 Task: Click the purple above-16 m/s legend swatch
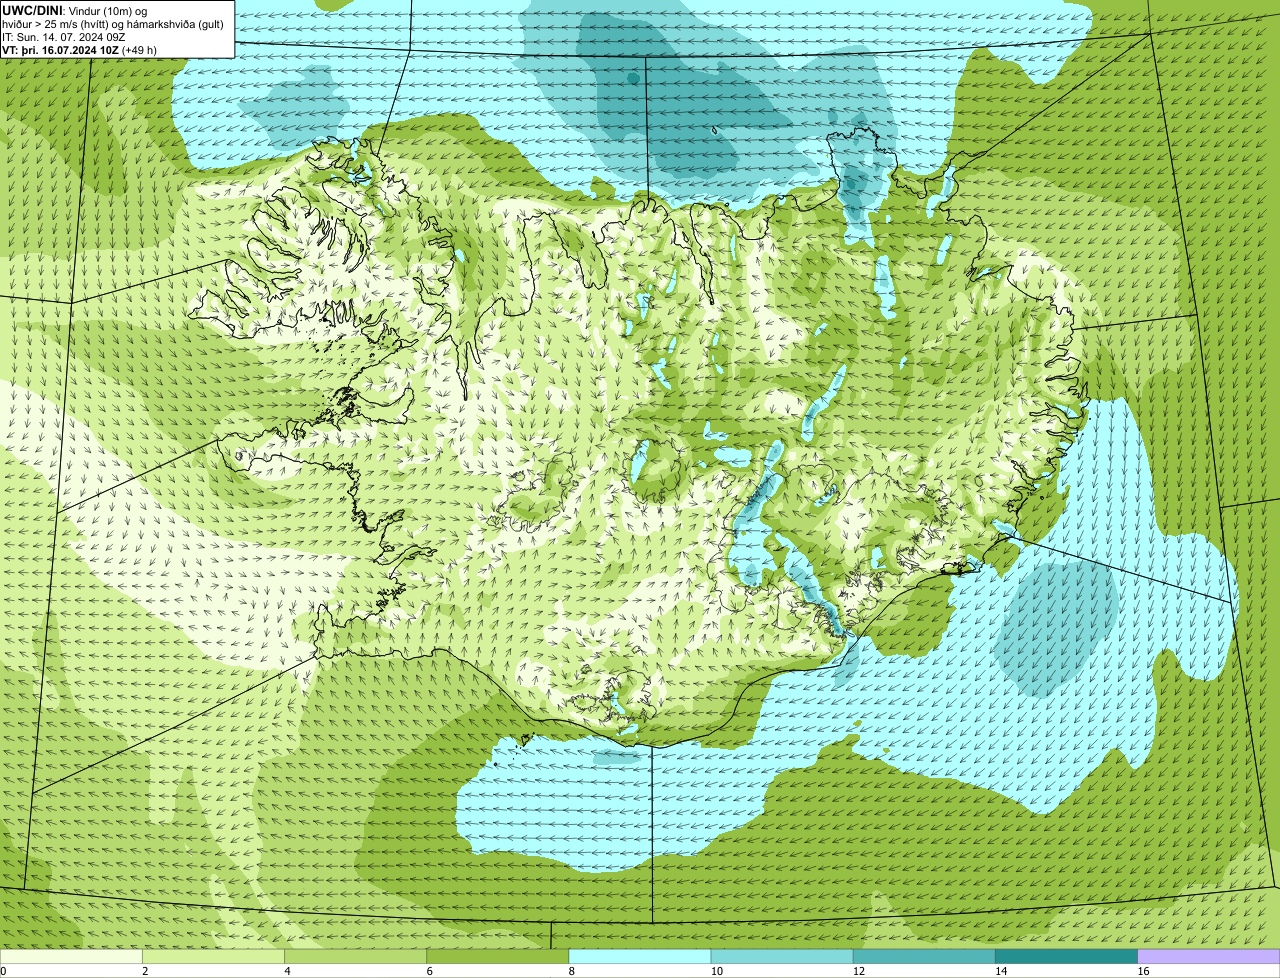pos(1208,957)
